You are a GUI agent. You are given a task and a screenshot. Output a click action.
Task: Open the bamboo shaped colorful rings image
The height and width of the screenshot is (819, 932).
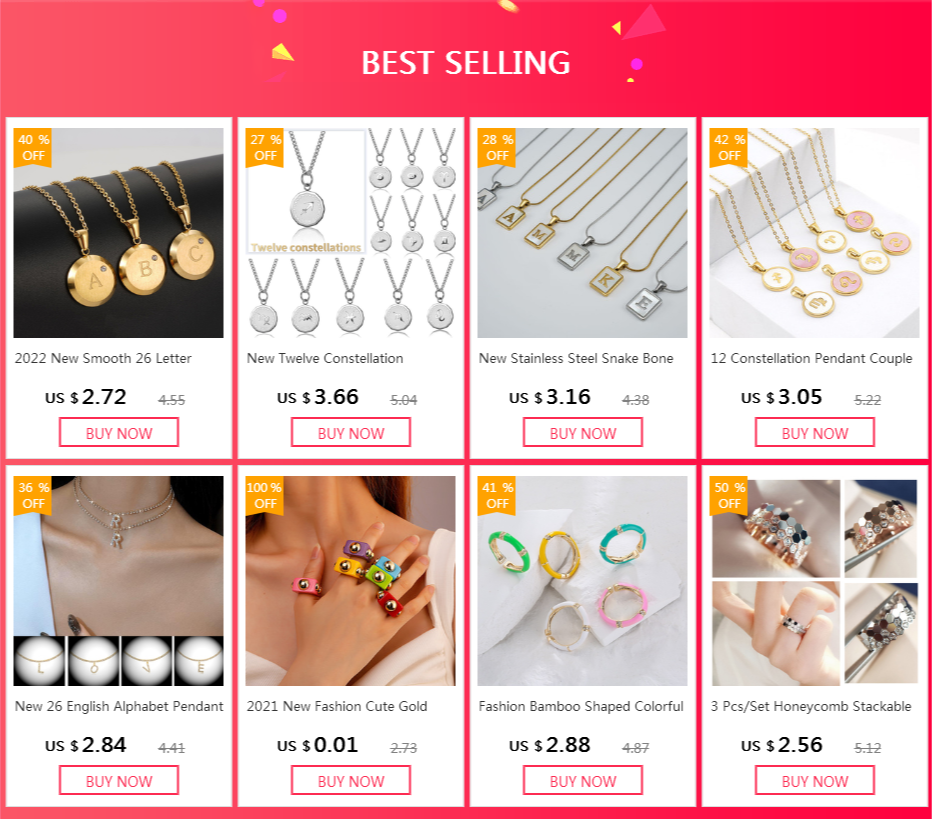click(x=582, y=581)
